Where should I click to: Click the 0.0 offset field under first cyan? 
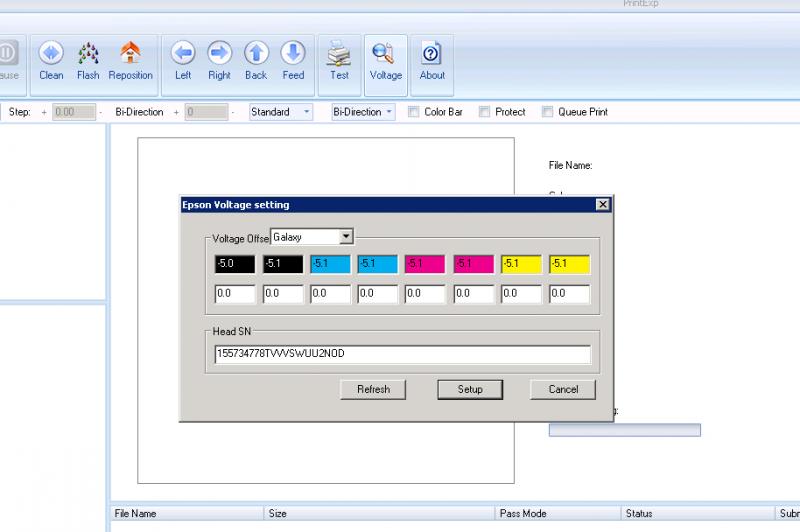[330, 294]
